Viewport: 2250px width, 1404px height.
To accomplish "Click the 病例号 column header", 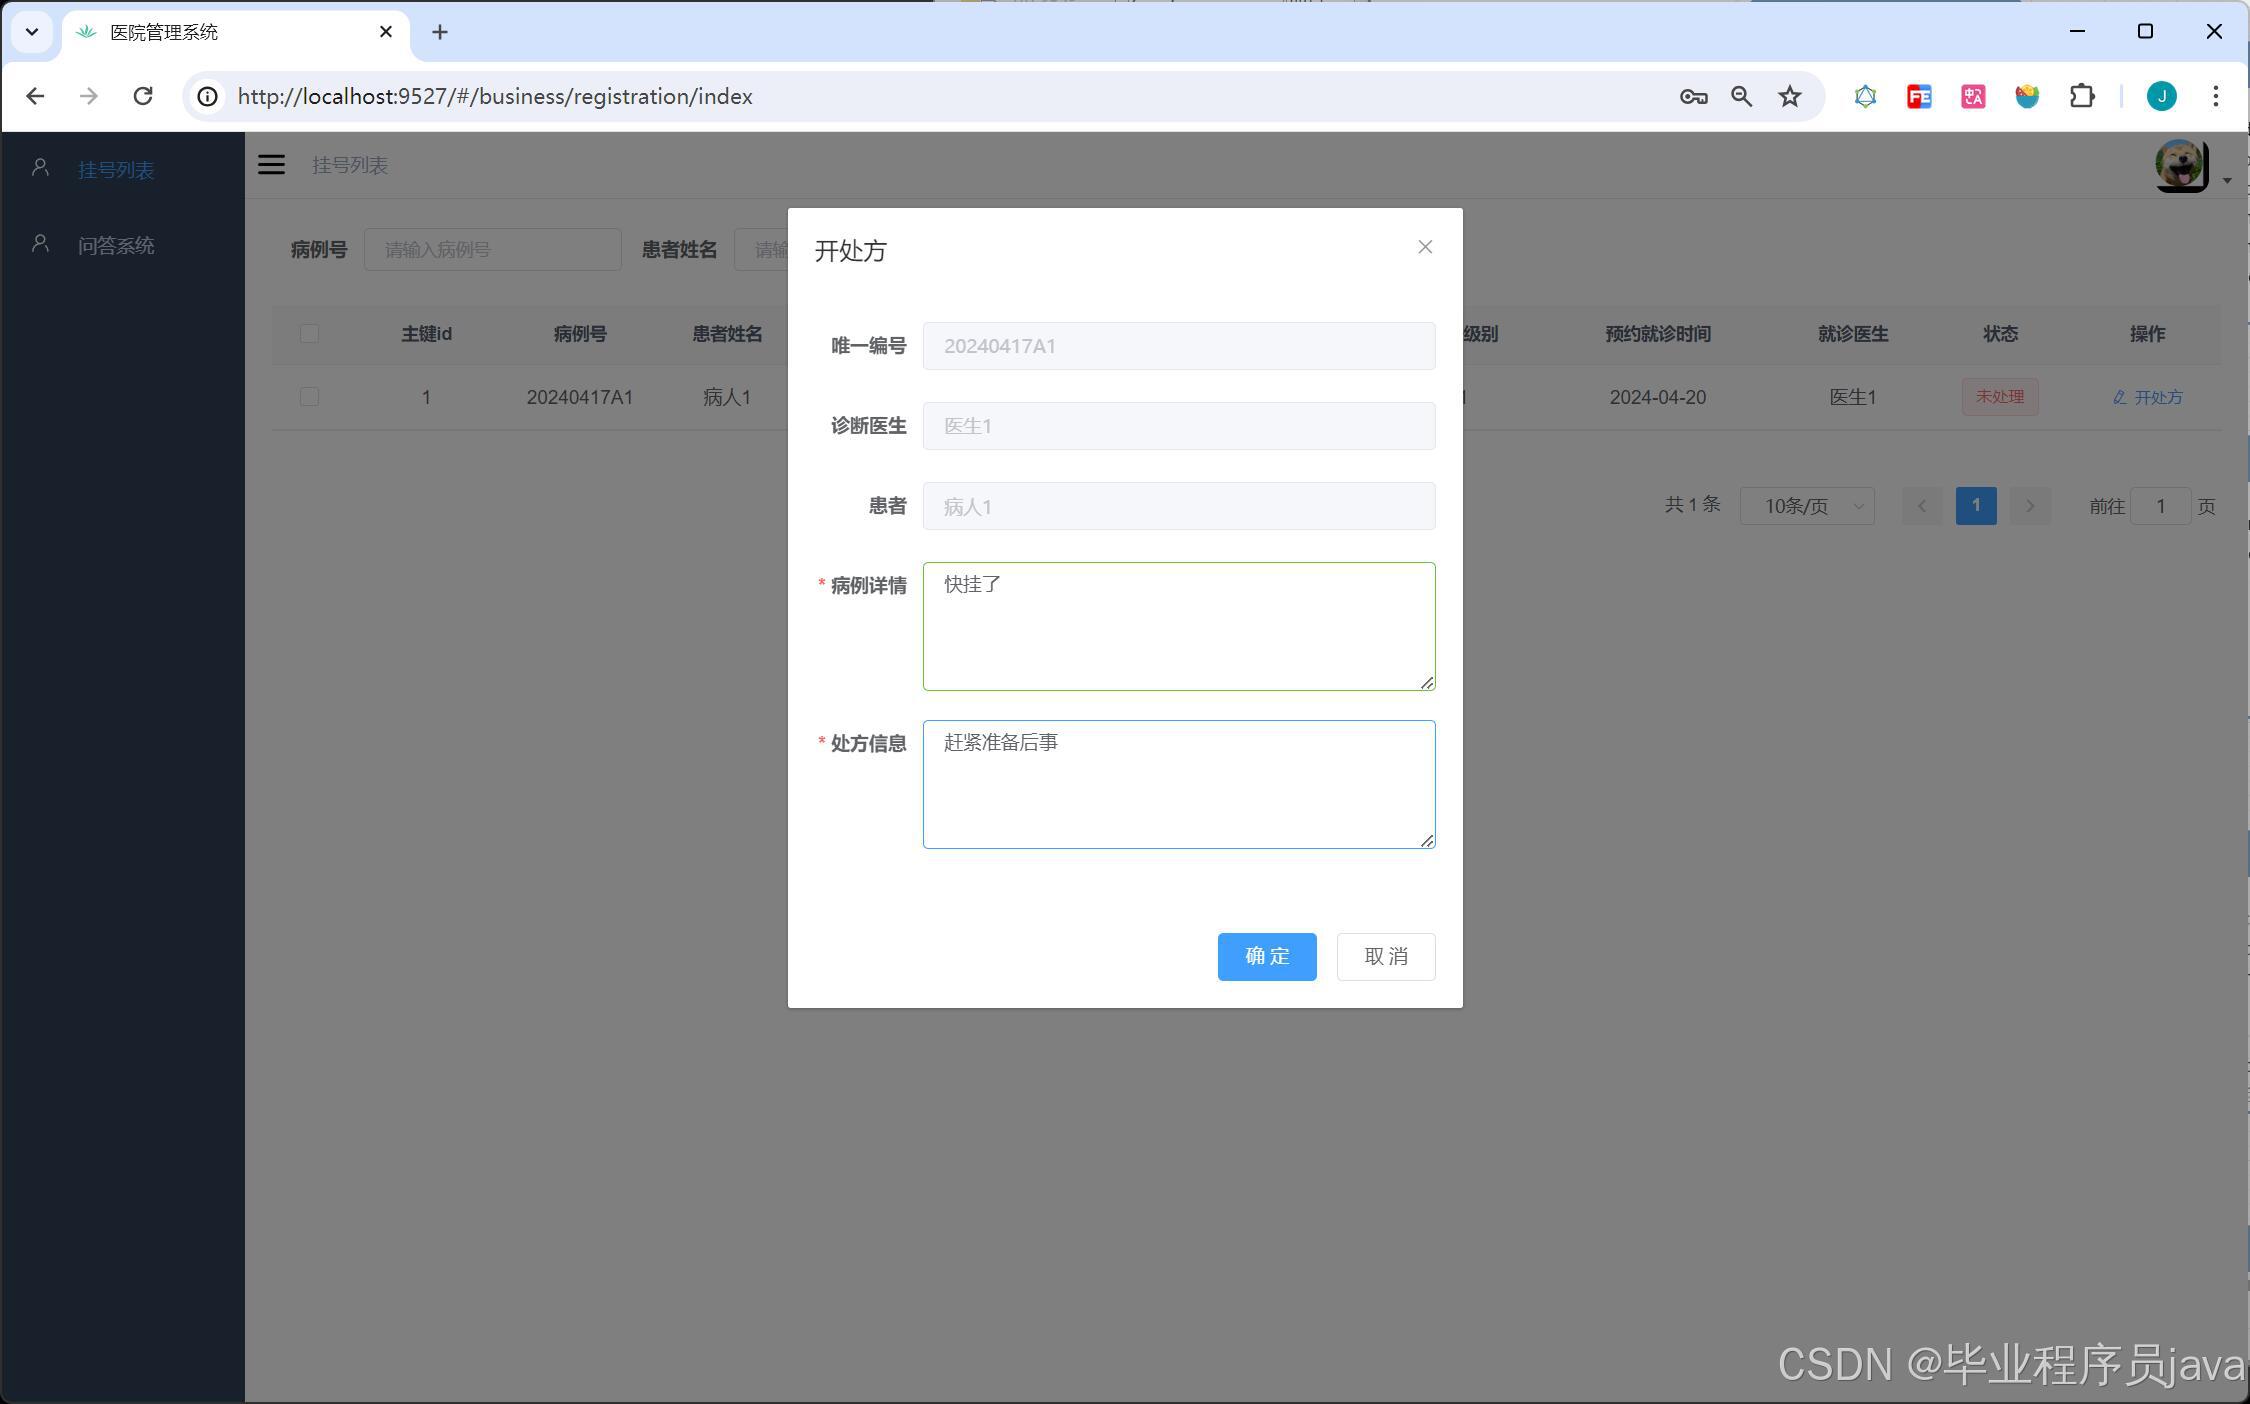I will 580,334.
